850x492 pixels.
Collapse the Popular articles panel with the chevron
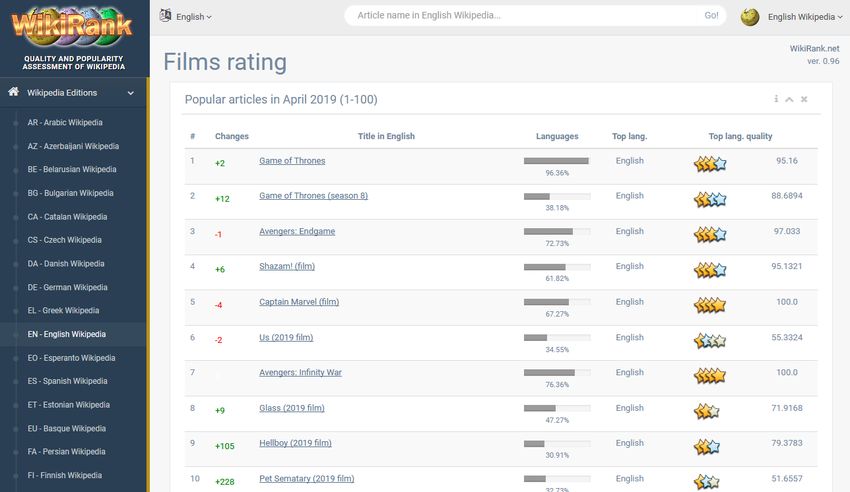[789, 99]
